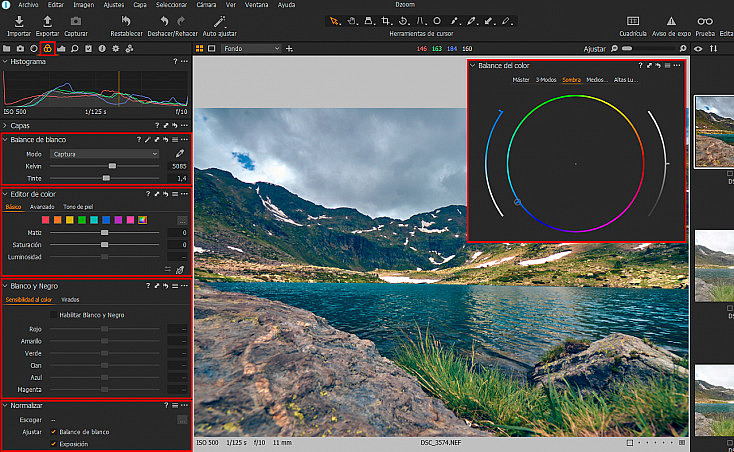Uncheck the Exposición checkbox in Normalizar

[x=53, y=444]
